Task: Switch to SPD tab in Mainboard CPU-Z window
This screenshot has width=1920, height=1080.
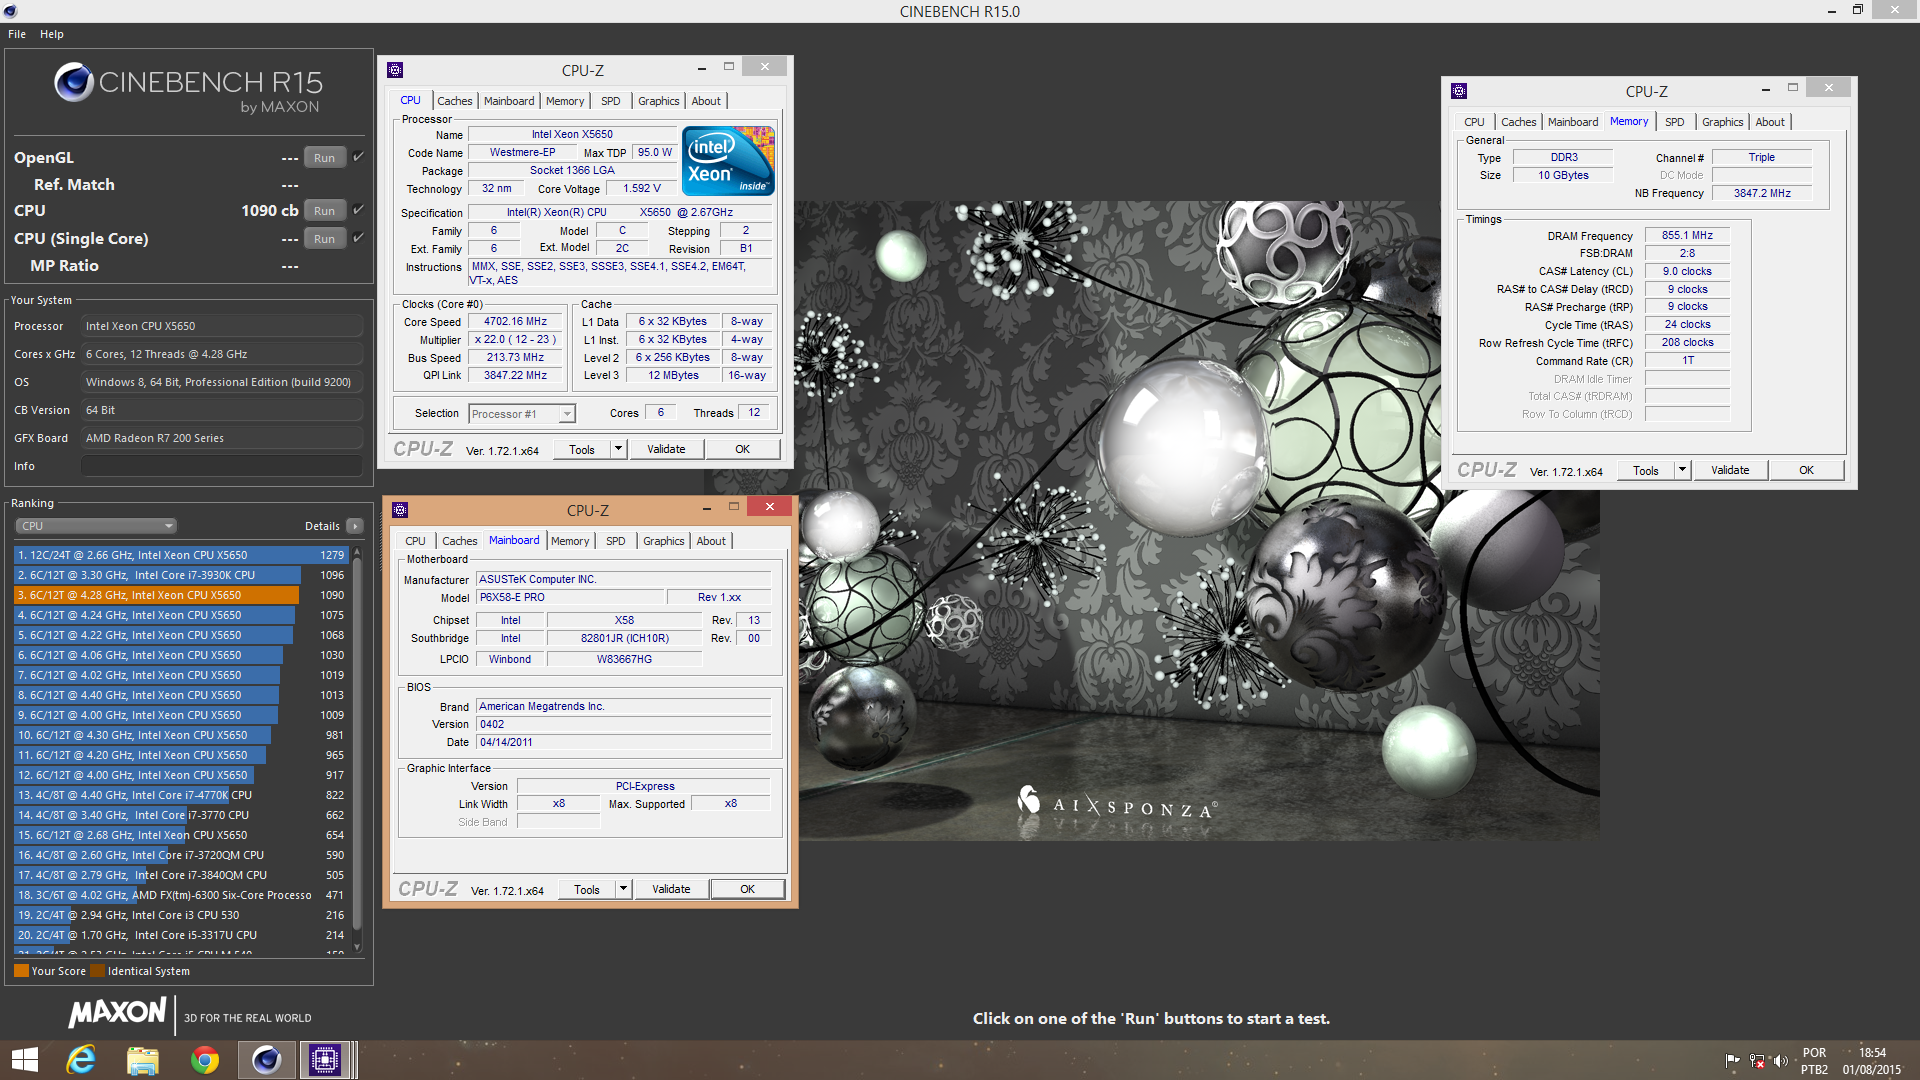Action: (x=616, y=541)
